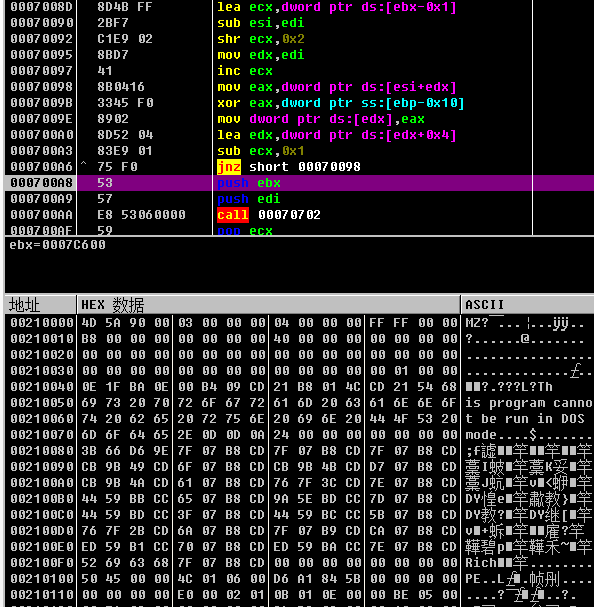Select the 'is program canno' ASCII text
Viewport: 594px width, 607px height.
click(529, 403)
